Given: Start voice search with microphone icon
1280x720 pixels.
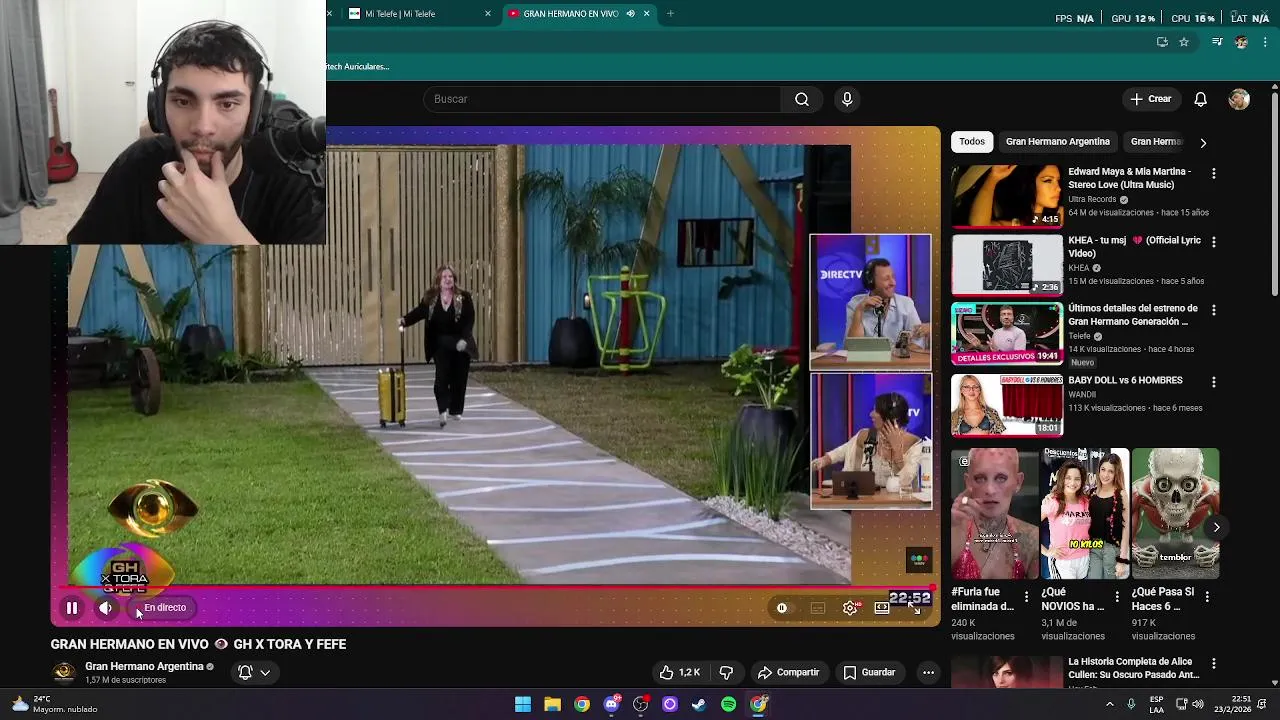Looking at the screenshot, I should tap(847, 99).
